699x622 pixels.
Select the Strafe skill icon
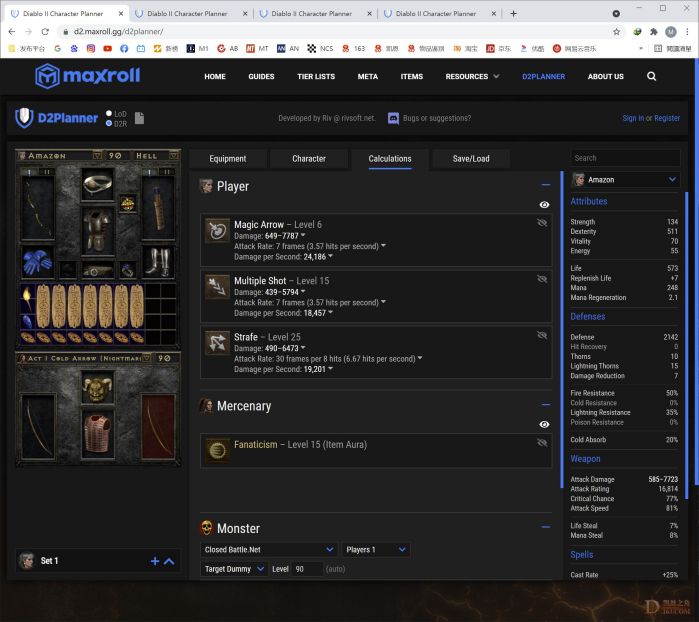click(x=217, y=343)
